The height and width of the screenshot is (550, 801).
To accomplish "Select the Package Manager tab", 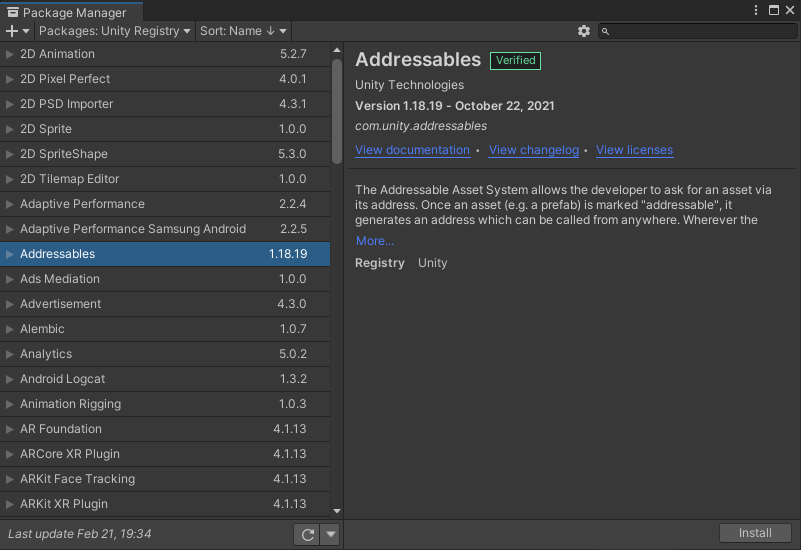I will 71,12.
